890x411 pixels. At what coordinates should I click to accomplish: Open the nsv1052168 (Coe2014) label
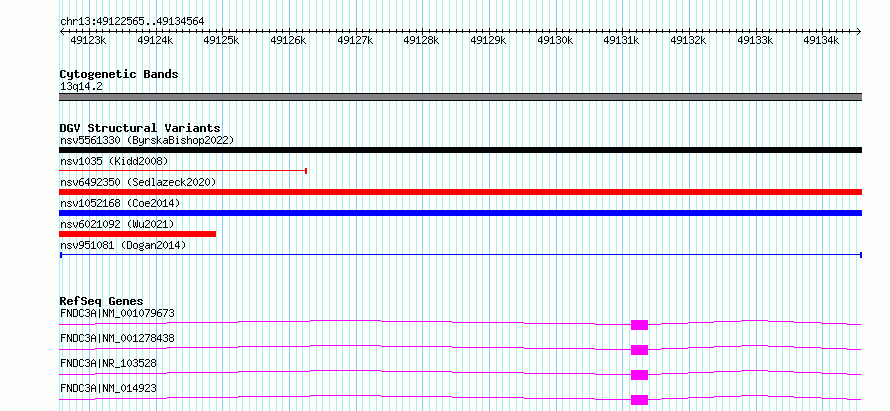point(120,203)
